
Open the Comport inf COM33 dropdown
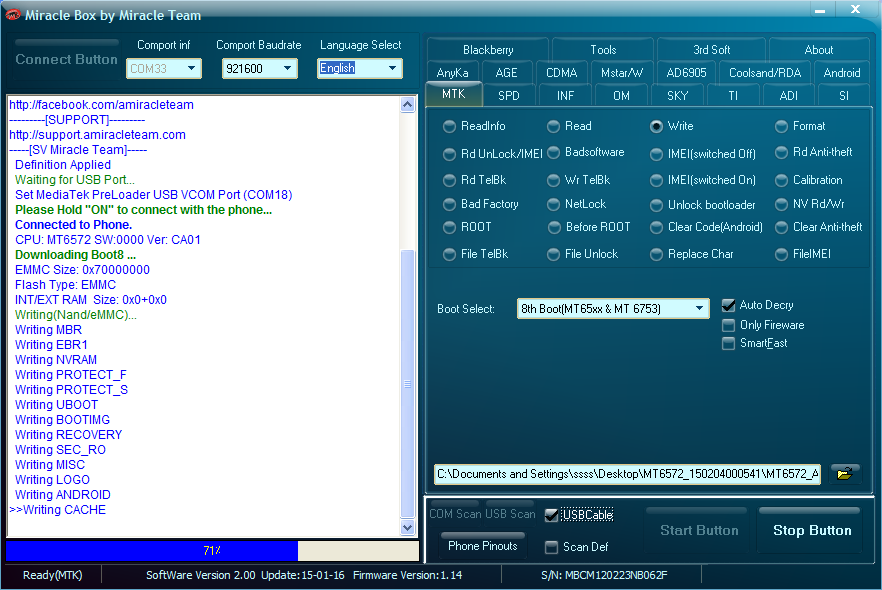pos(191,69)
